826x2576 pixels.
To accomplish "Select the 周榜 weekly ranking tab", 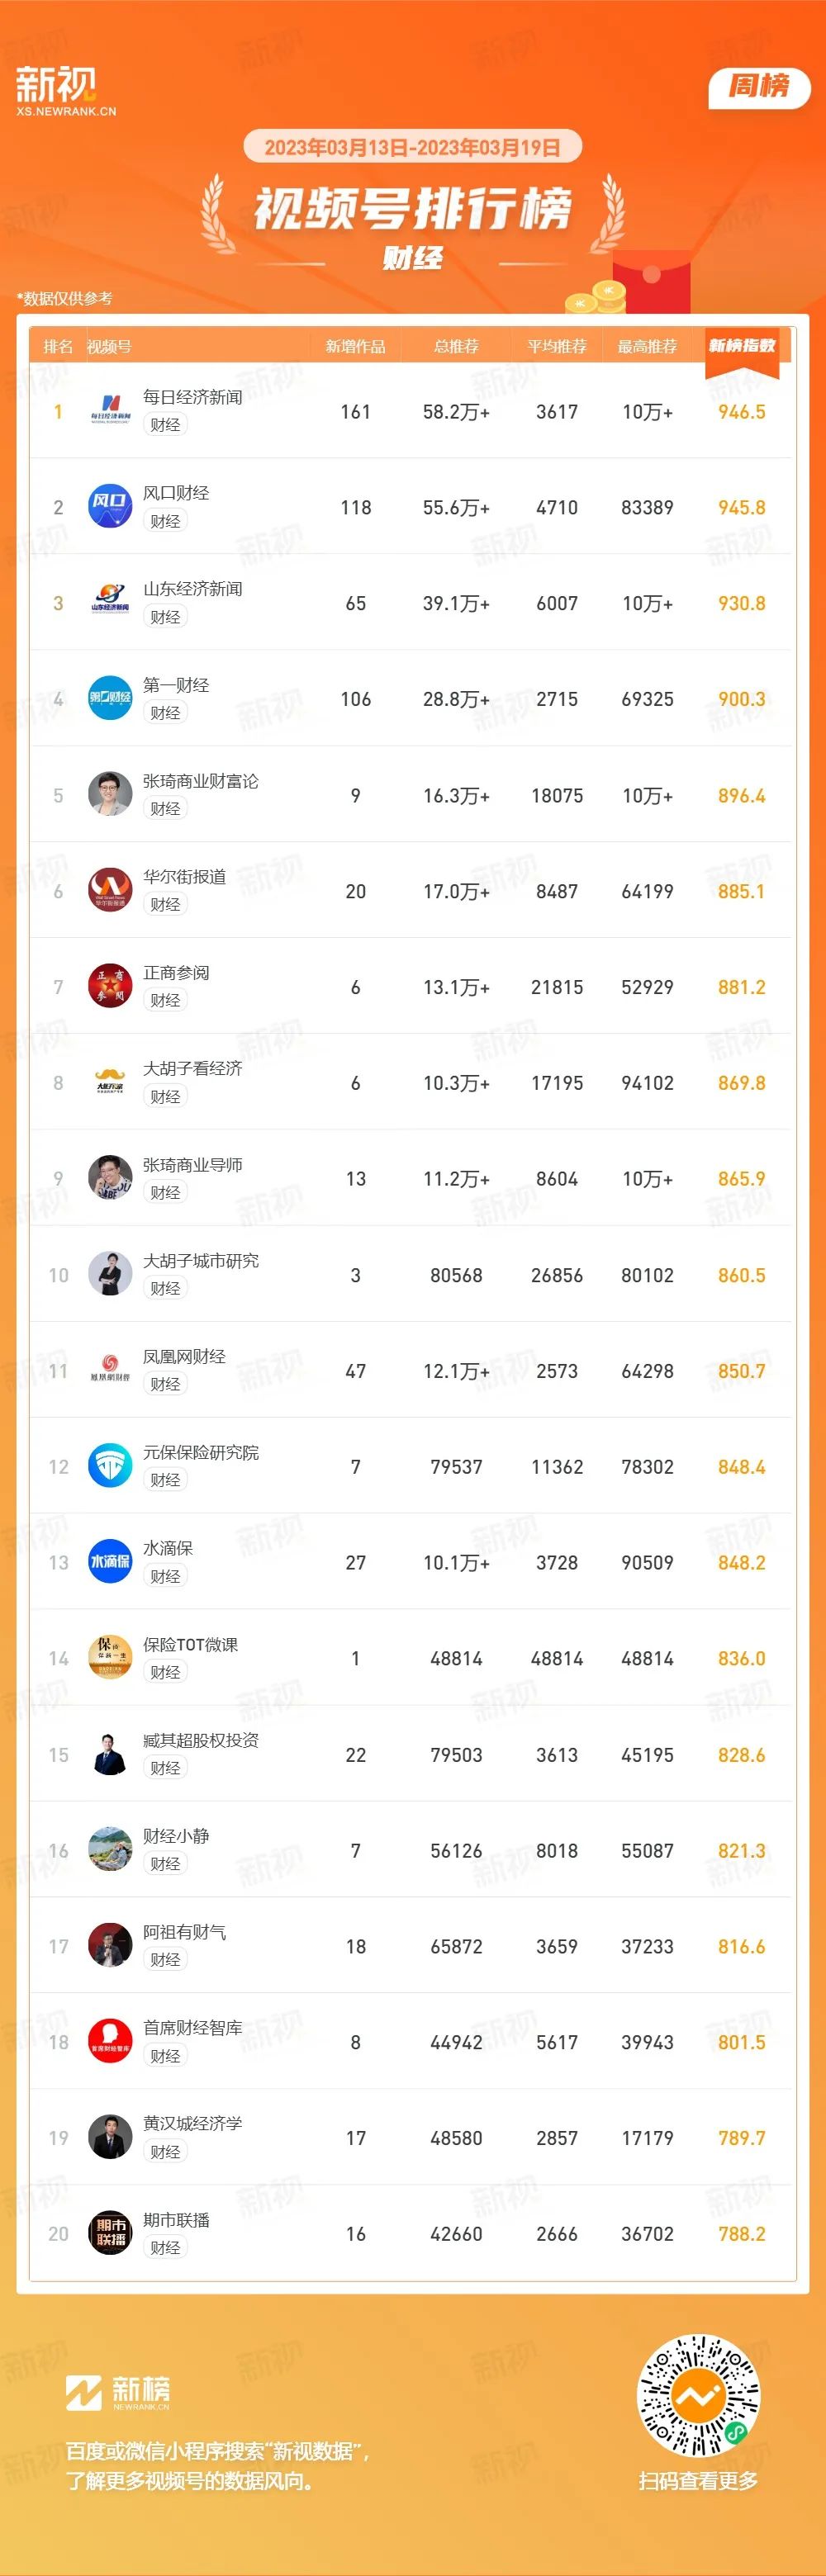I will tap(759, 88).
